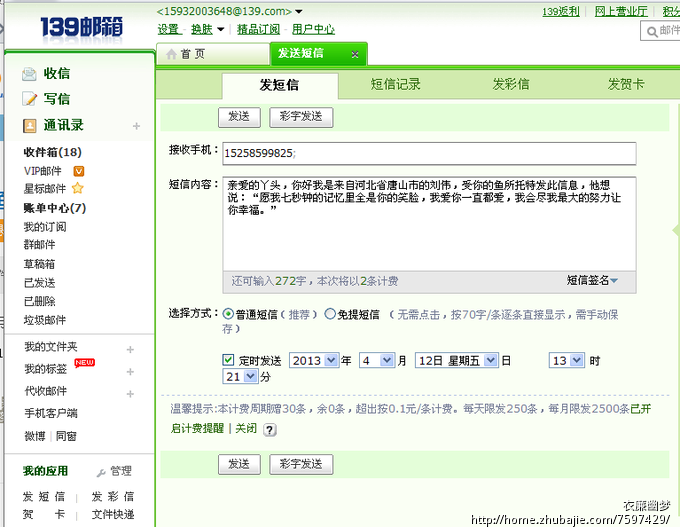This screenshot has height=527, width=680.
Task: Click the contacts icon beside 通讯录
Action: [x=29, y=125]
